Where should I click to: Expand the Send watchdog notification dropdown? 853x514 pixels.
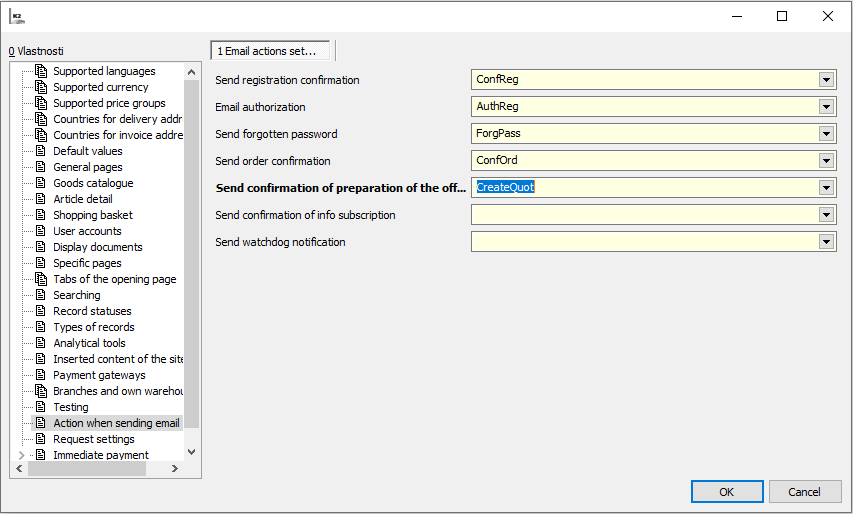[826, 241]
